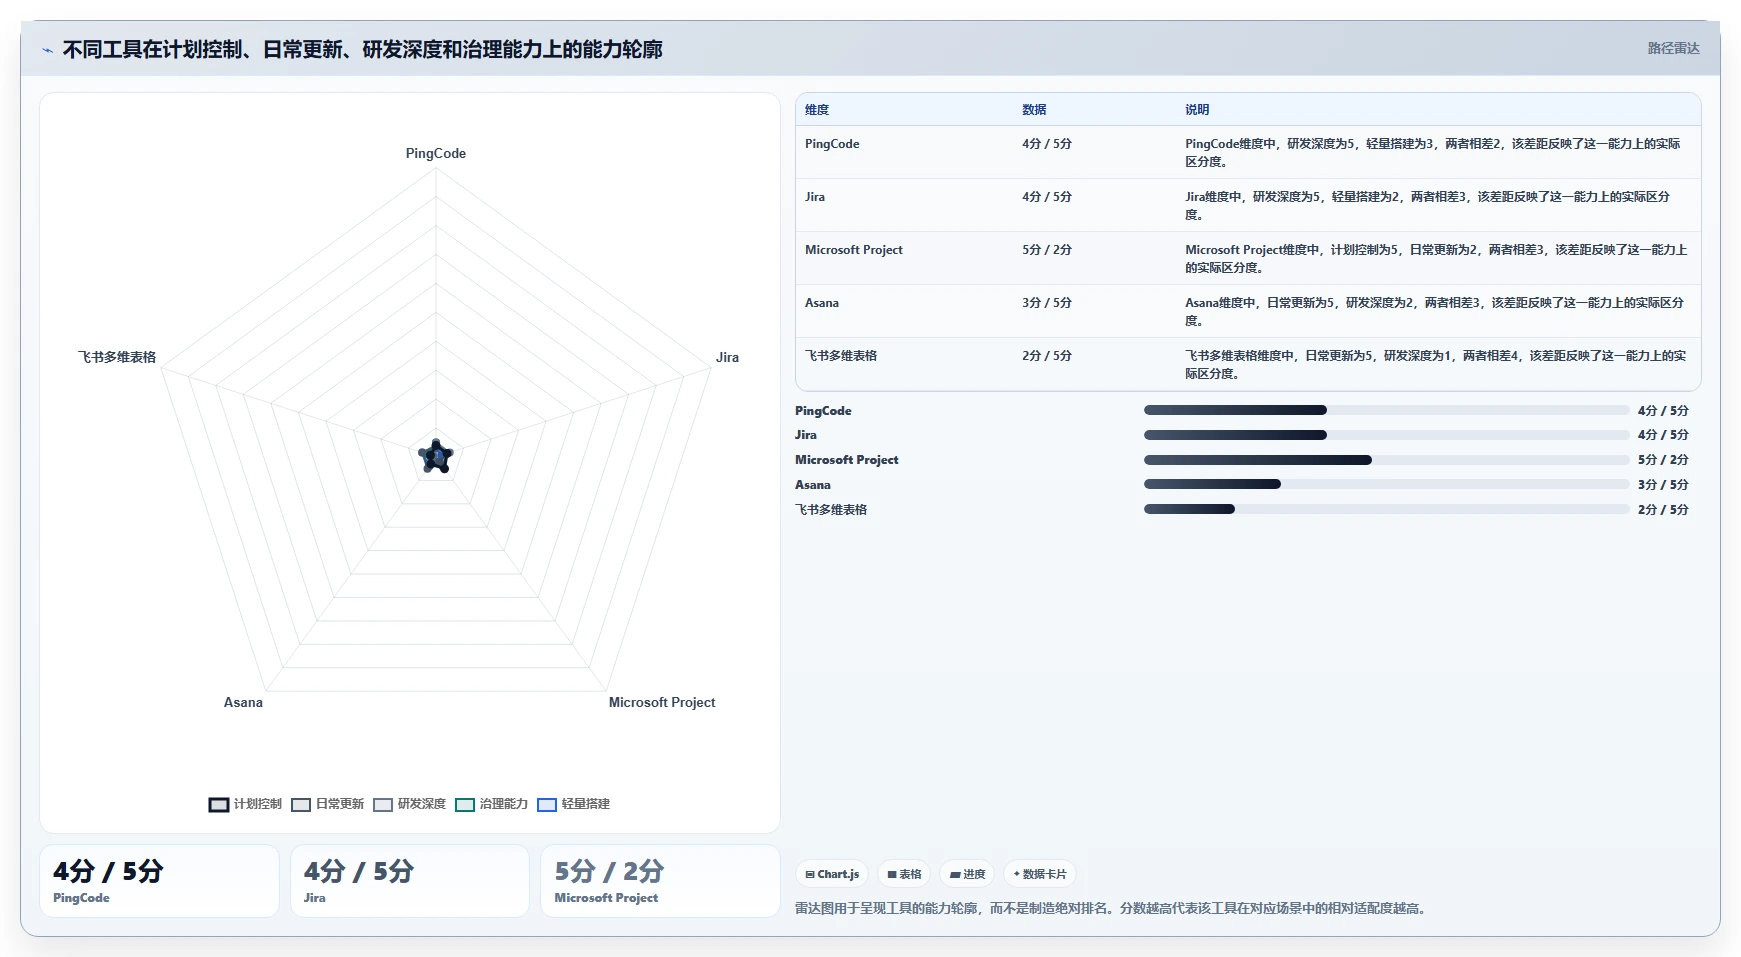
Task: Open the PingCode 4分 / 5分 summary card
Action: (159, 881)
